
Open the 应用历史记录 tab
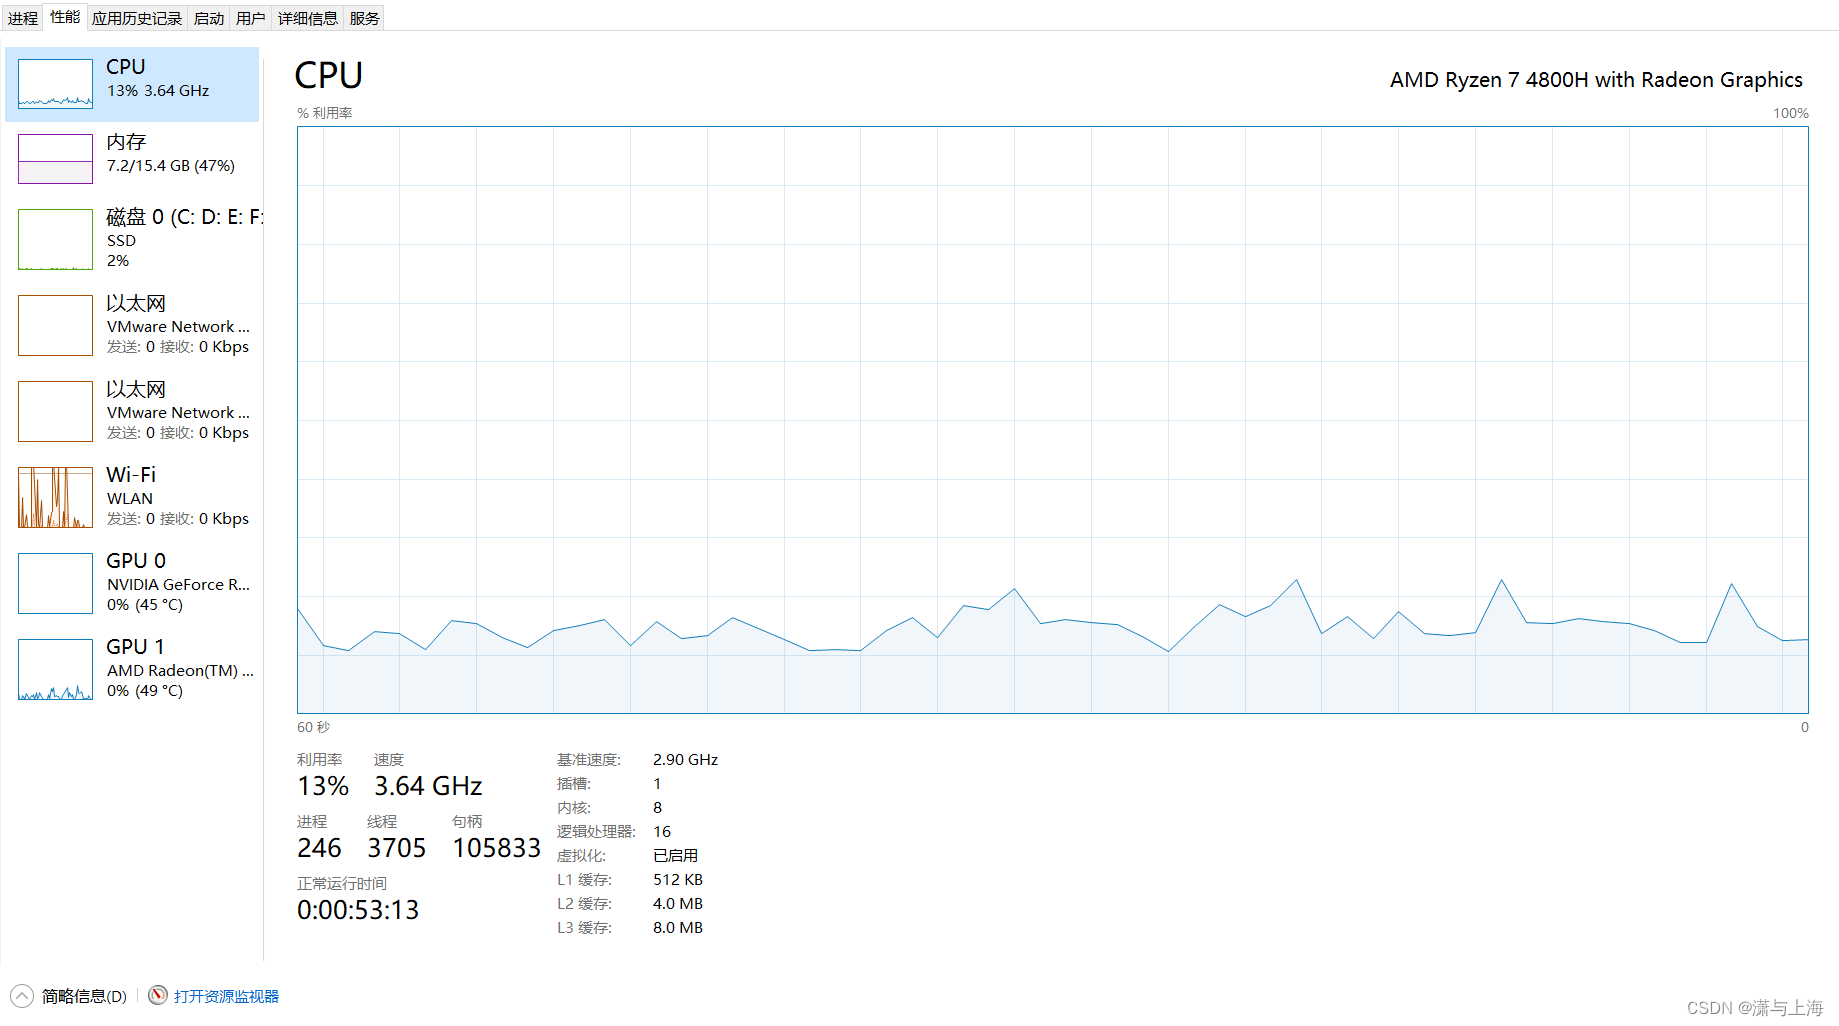click(137, 18)
